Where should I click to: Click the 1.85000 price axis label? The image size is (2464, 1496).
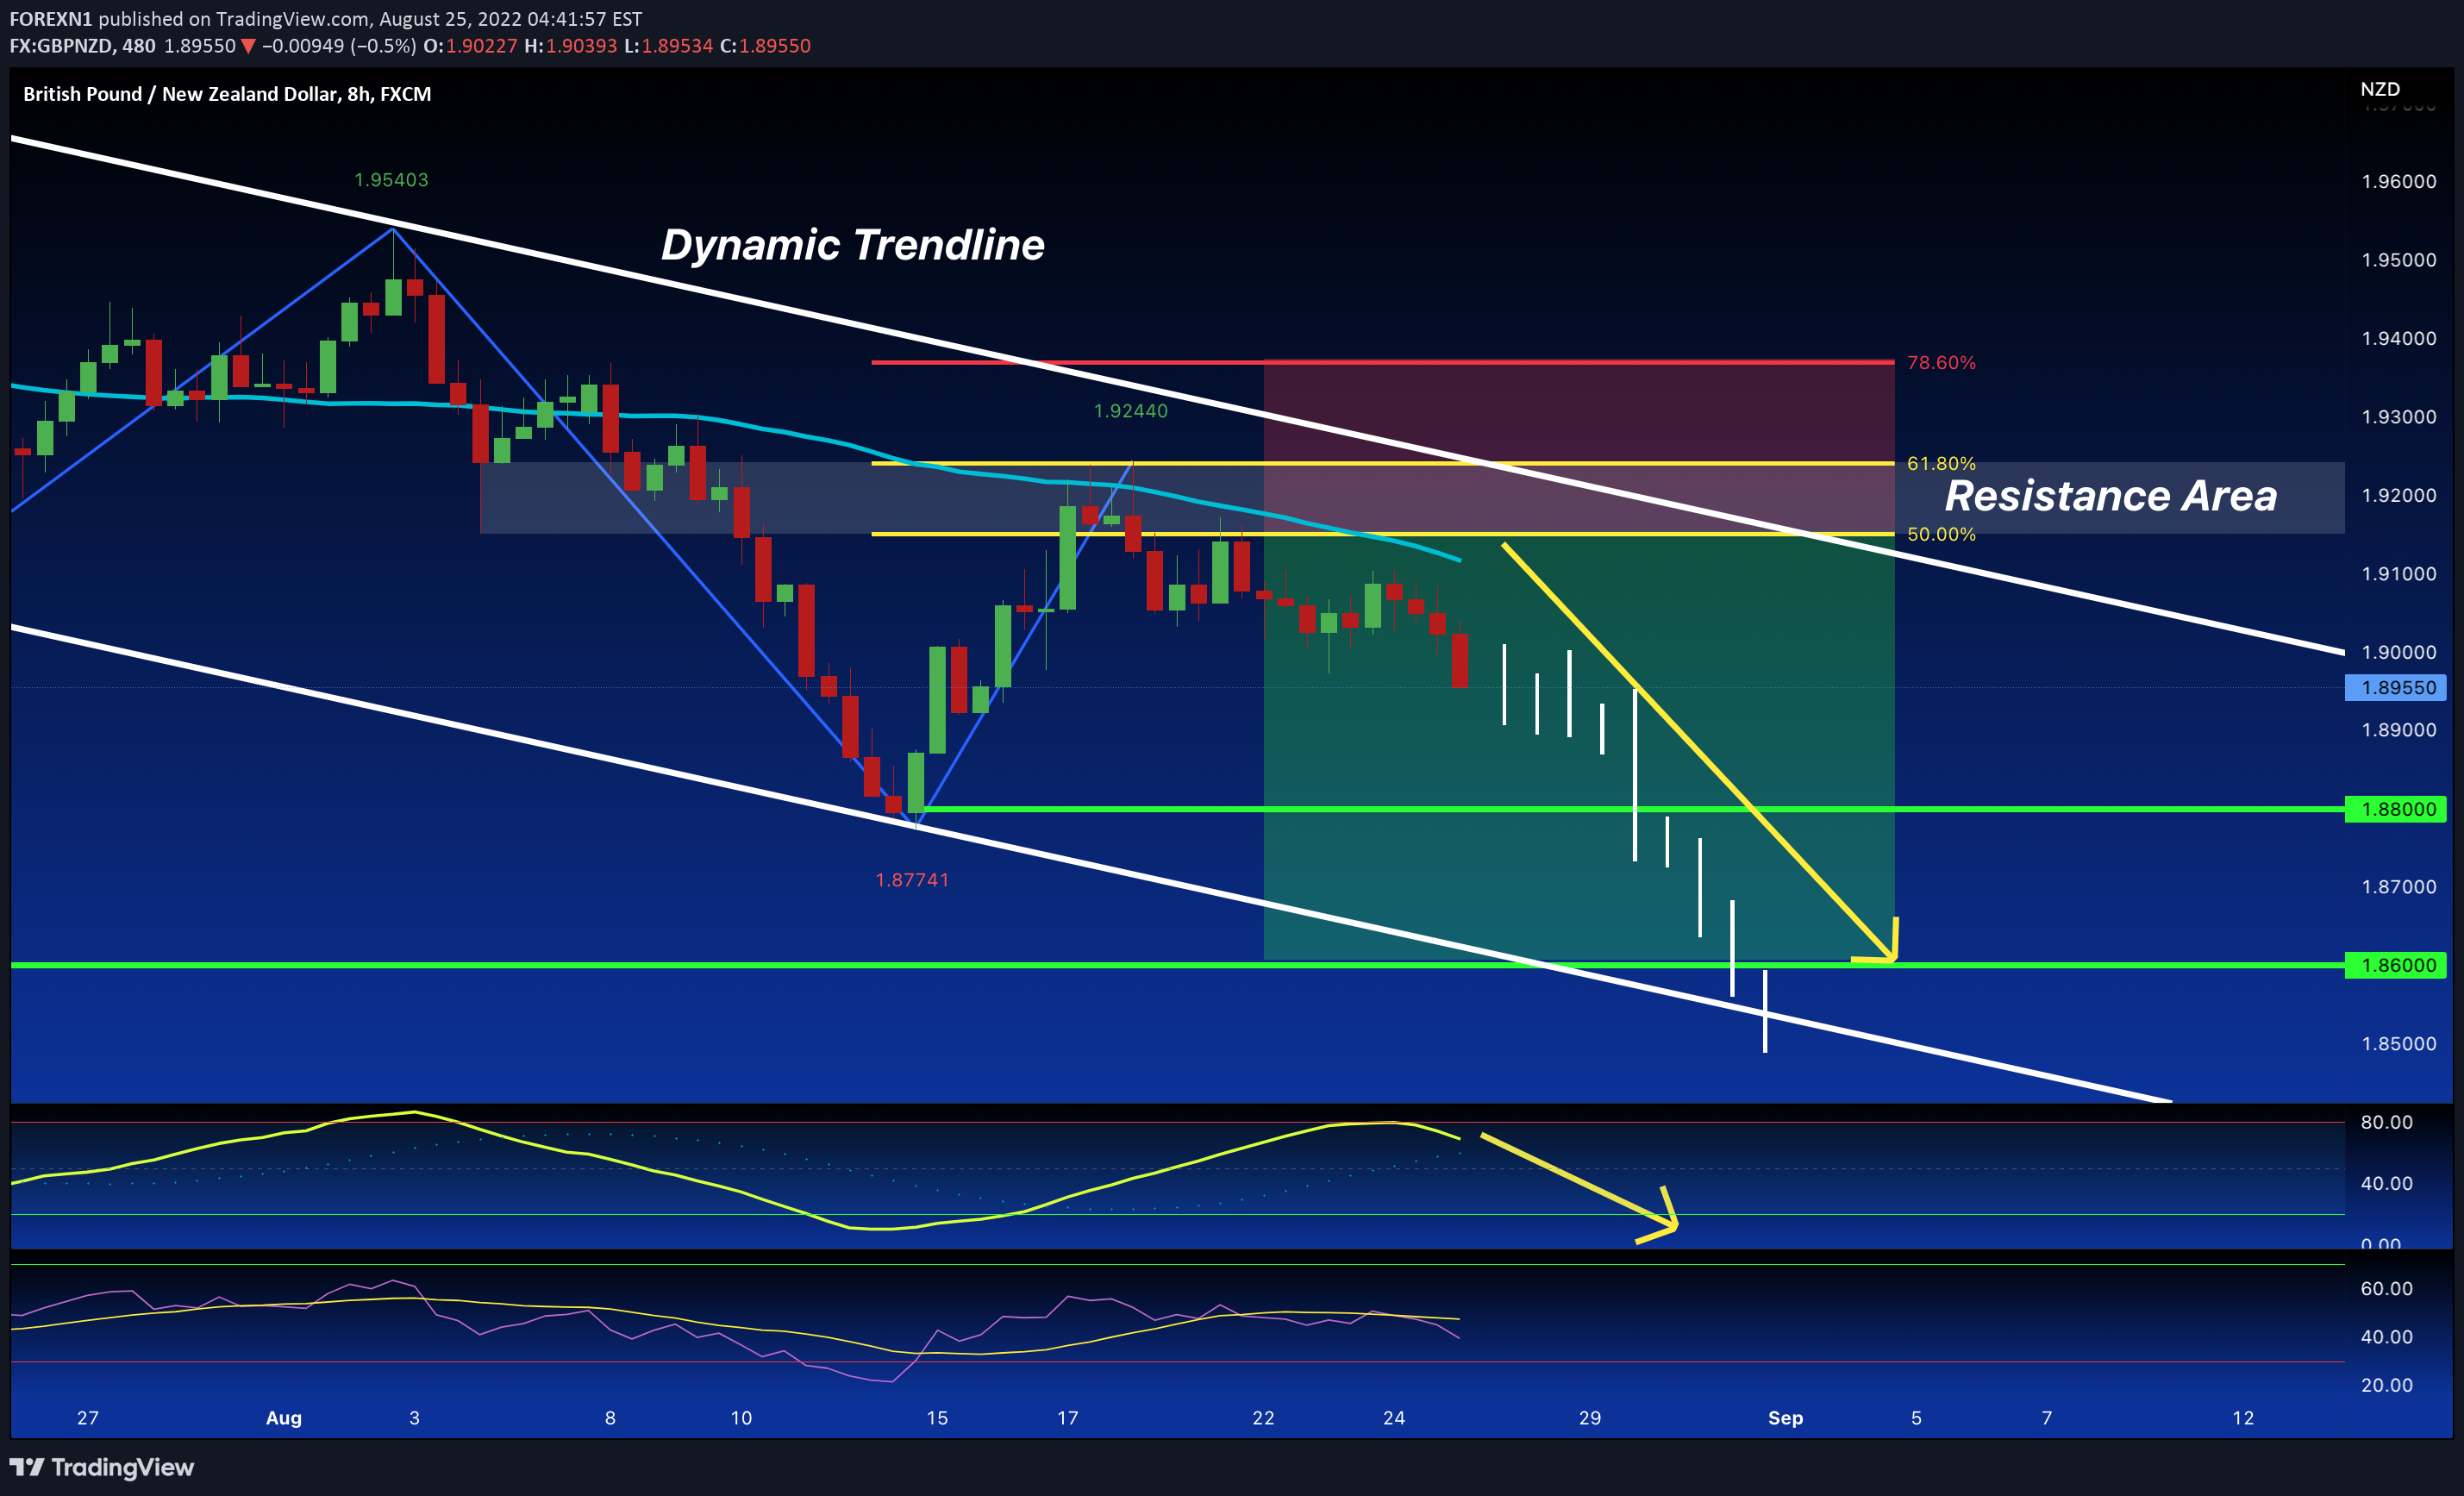pyautogui.click(x=2399, y=1044)
